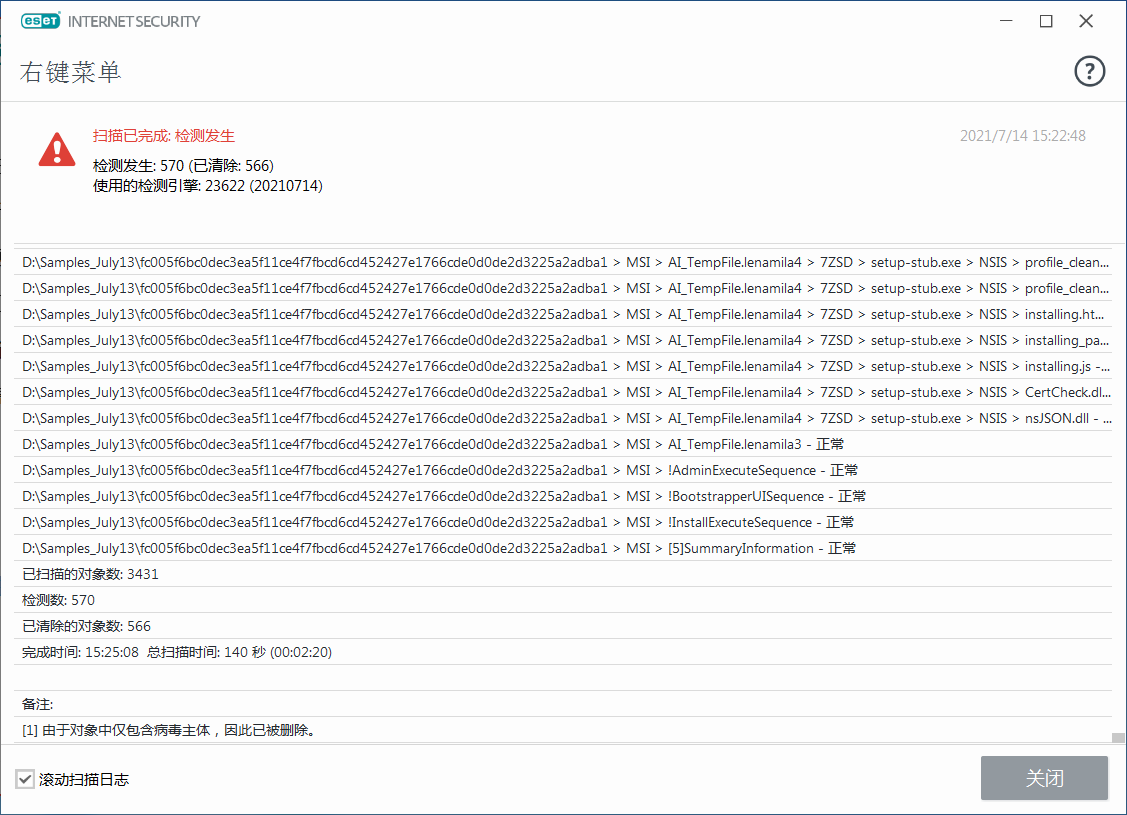Select the !BootstrapperUISequence log row
This screenshot has height=815, width=1127.
pos(564,496)
